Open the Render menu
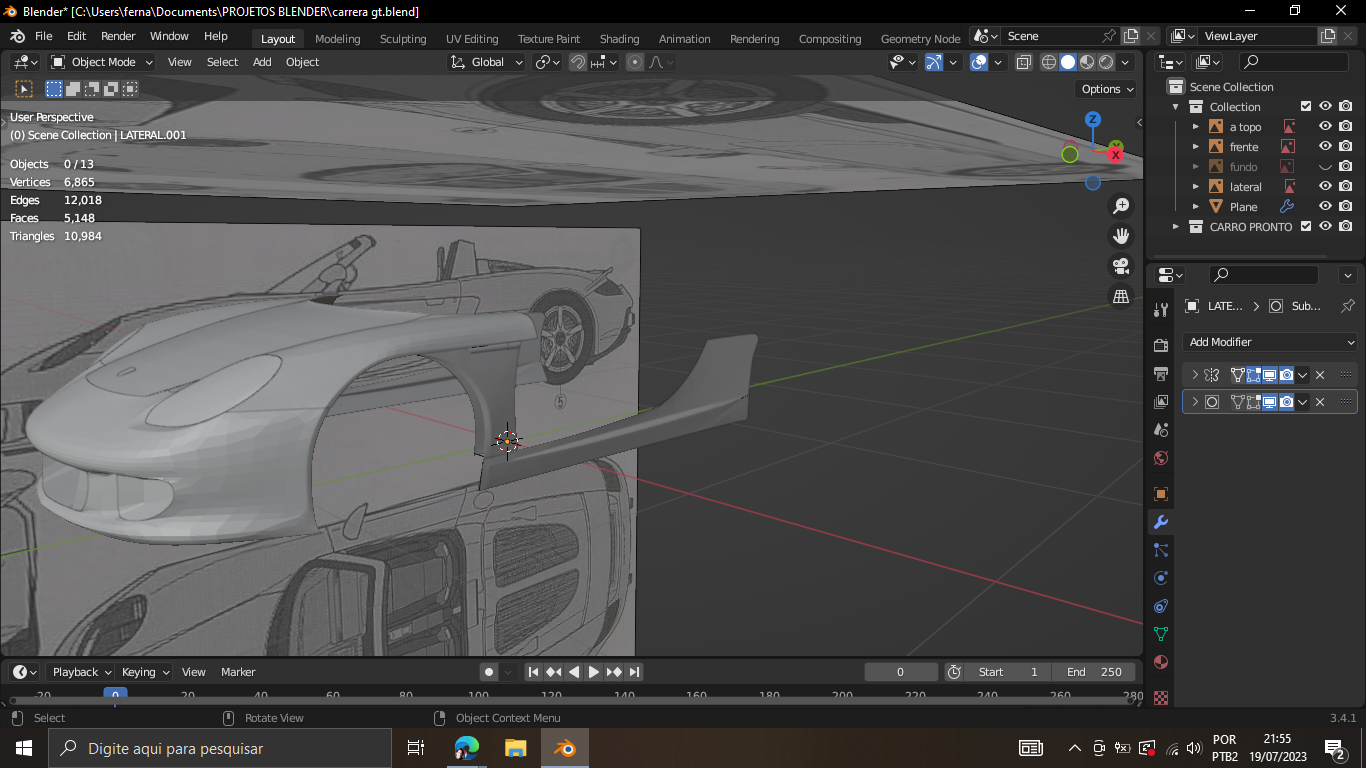The height and width of the screenshot is (768, 1366). coord(118,36)
